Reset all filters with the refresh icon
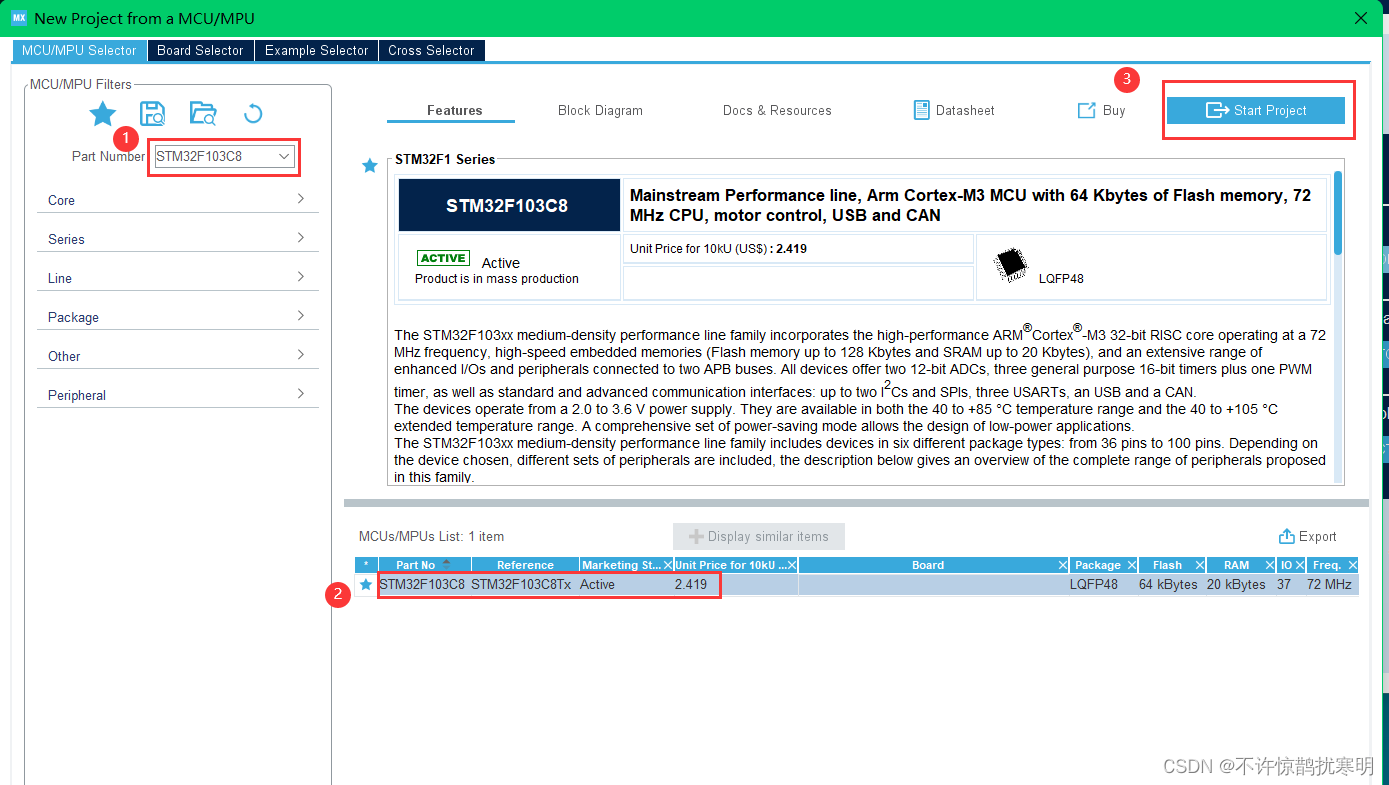This screenshot has width=1389, height=785. (253, 113)
